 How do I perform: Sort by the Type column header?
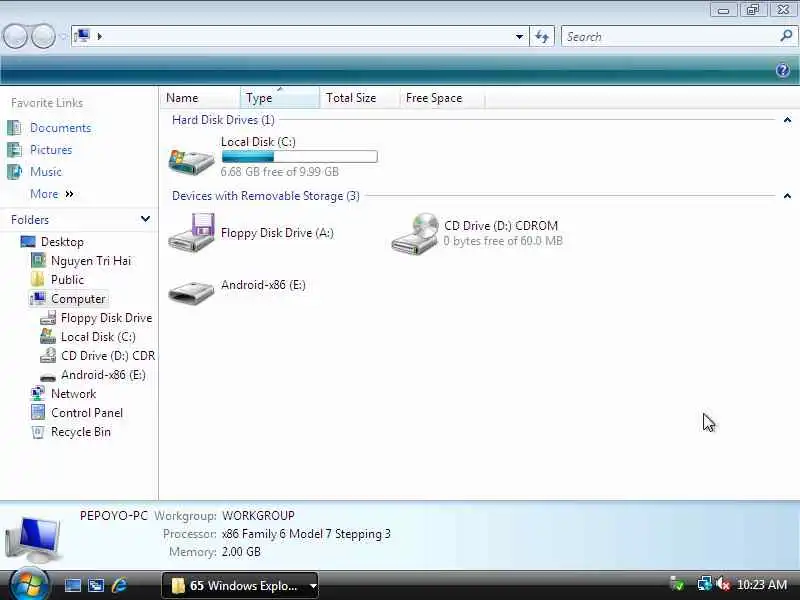[x=280, y=97]
